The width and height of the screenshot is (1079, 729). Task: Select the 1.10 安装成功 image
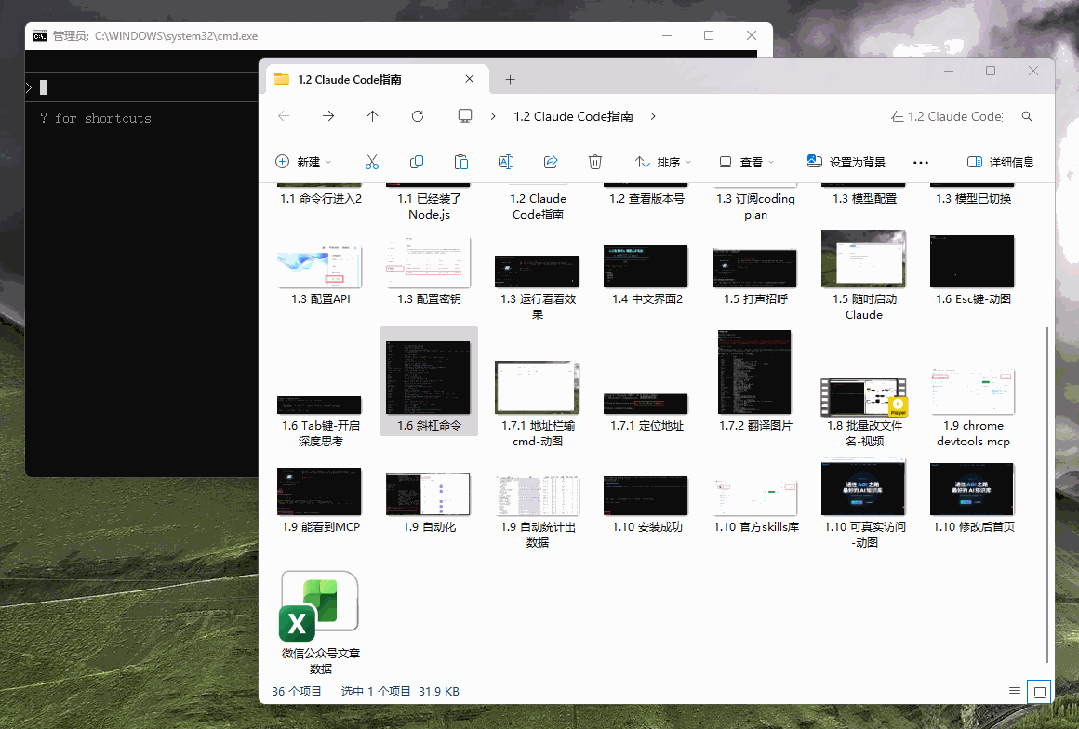click(647, 504)
